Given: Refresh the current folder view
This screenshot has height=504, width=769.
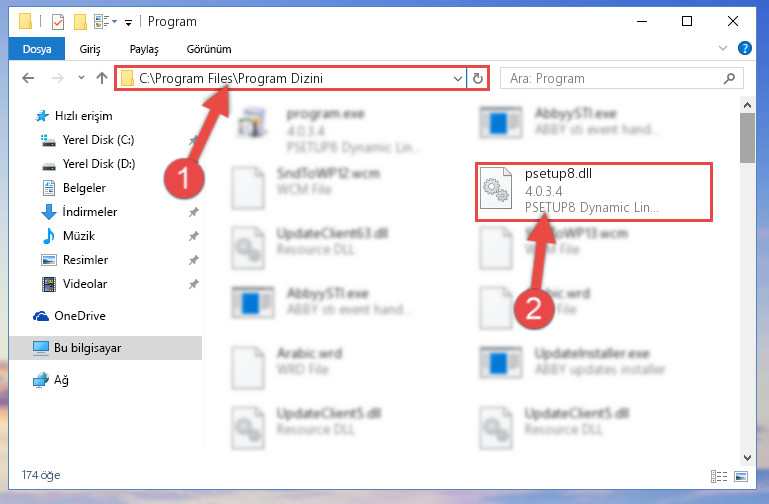Looking at the screenshot, I should (x=478, y=78).
